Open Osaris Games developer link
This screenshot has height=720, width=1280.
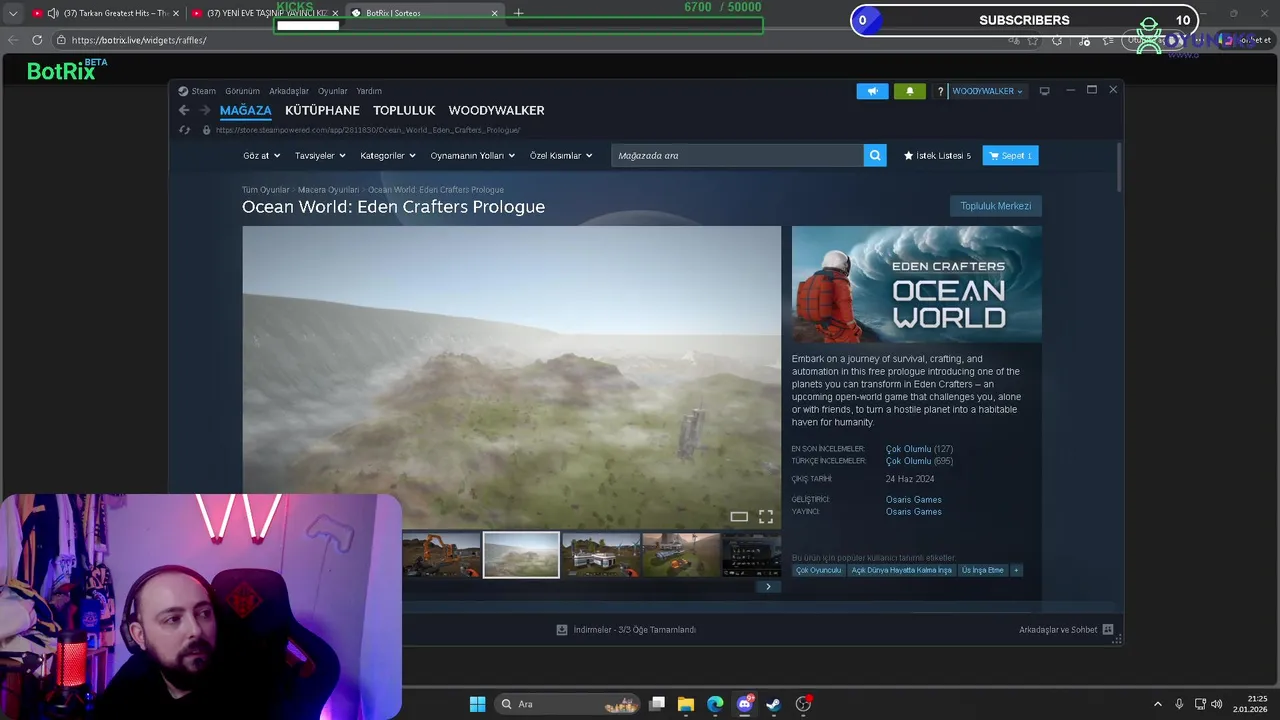[913, 499]
